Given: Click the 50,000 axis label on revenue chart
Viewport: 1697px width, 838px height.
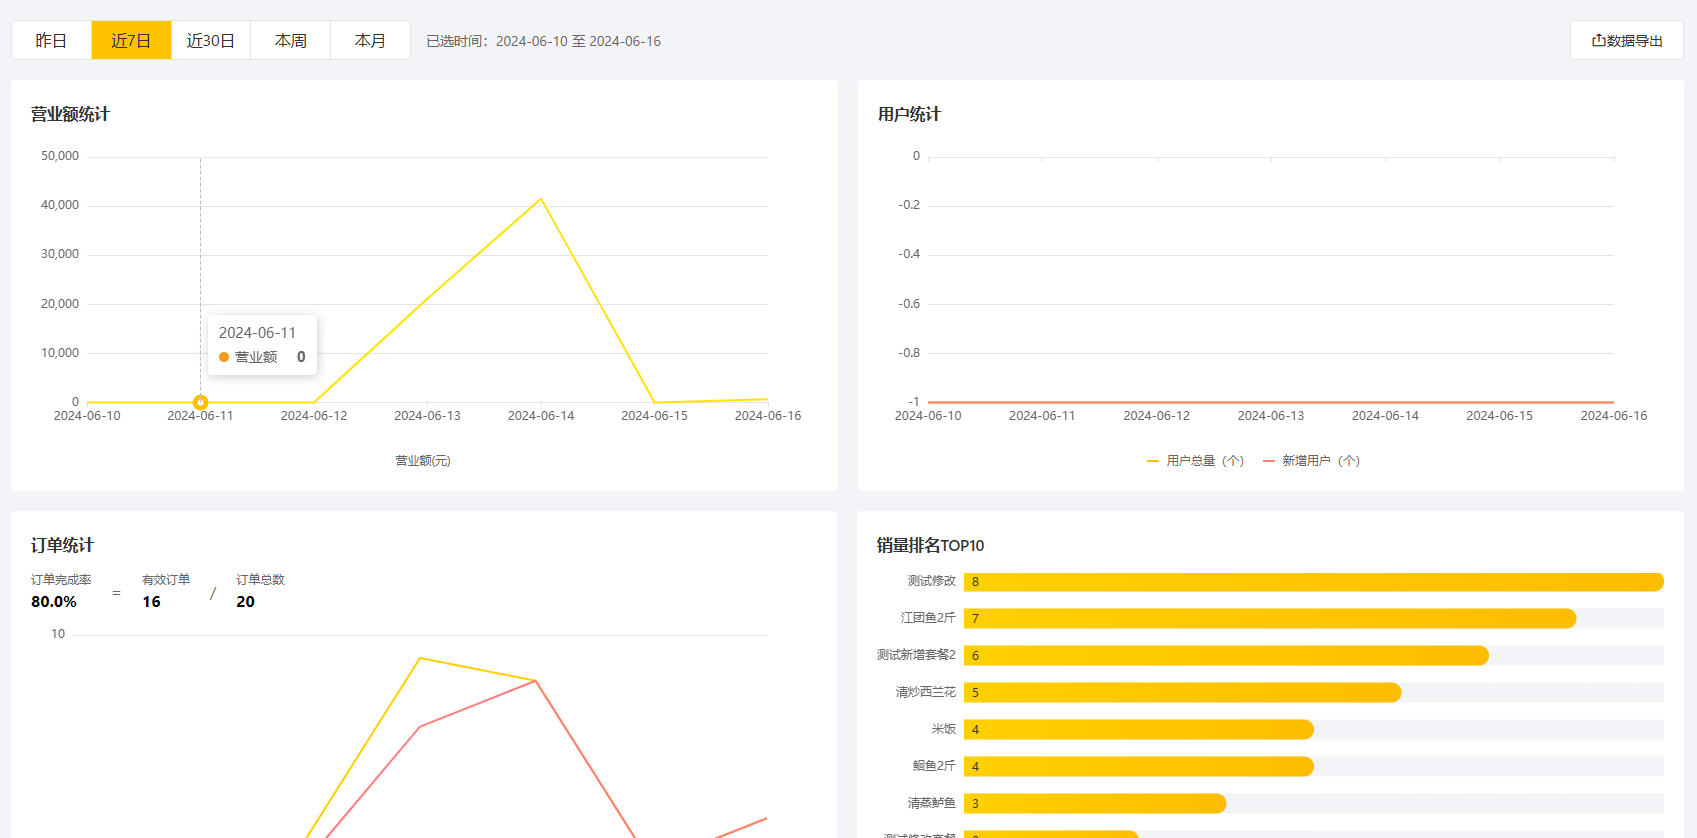Looking at the screenshot, I should (60, 156).
